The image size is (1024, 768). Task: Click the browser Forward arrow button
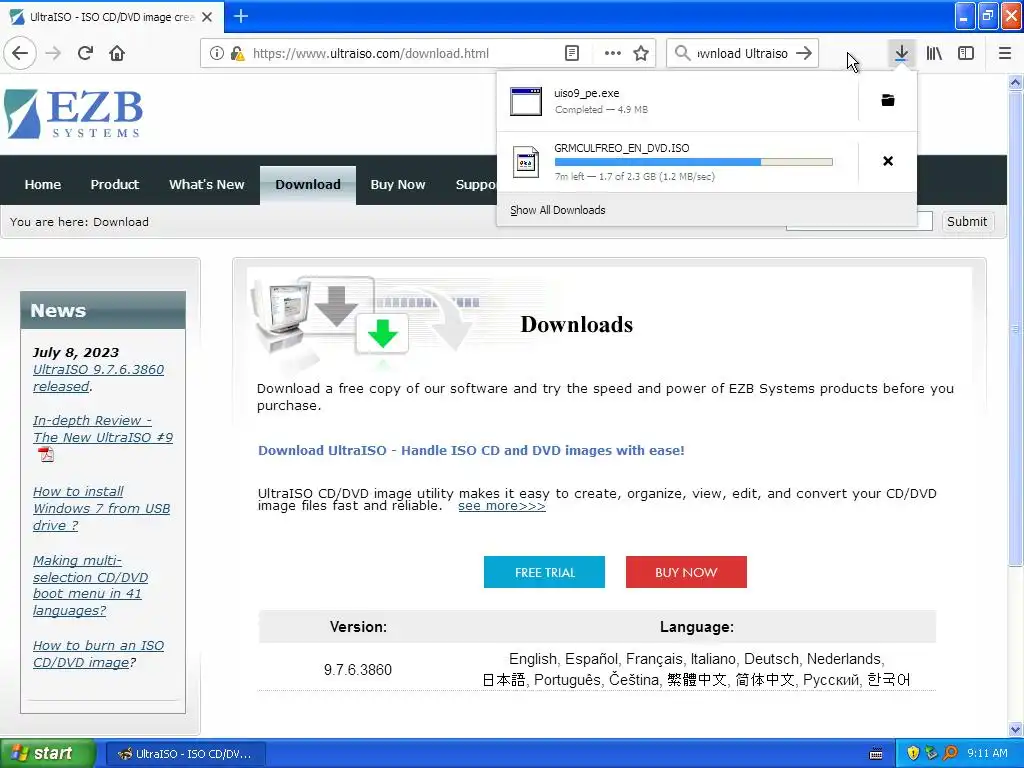click(53, 53)
